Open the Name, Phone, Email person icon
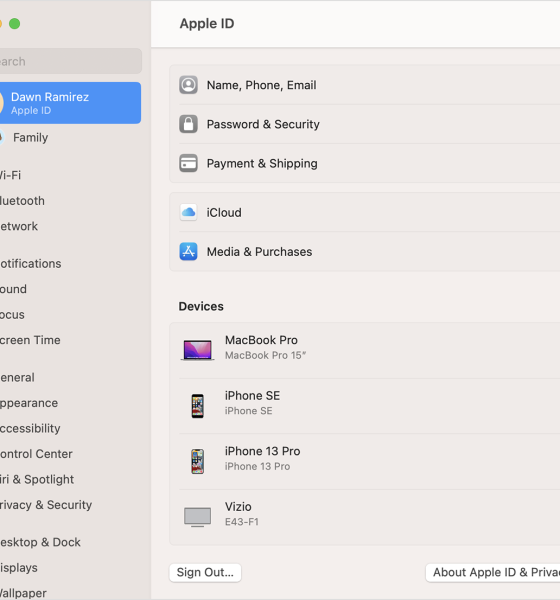Viewport: 560px width, 600px height. click(188, 85)
